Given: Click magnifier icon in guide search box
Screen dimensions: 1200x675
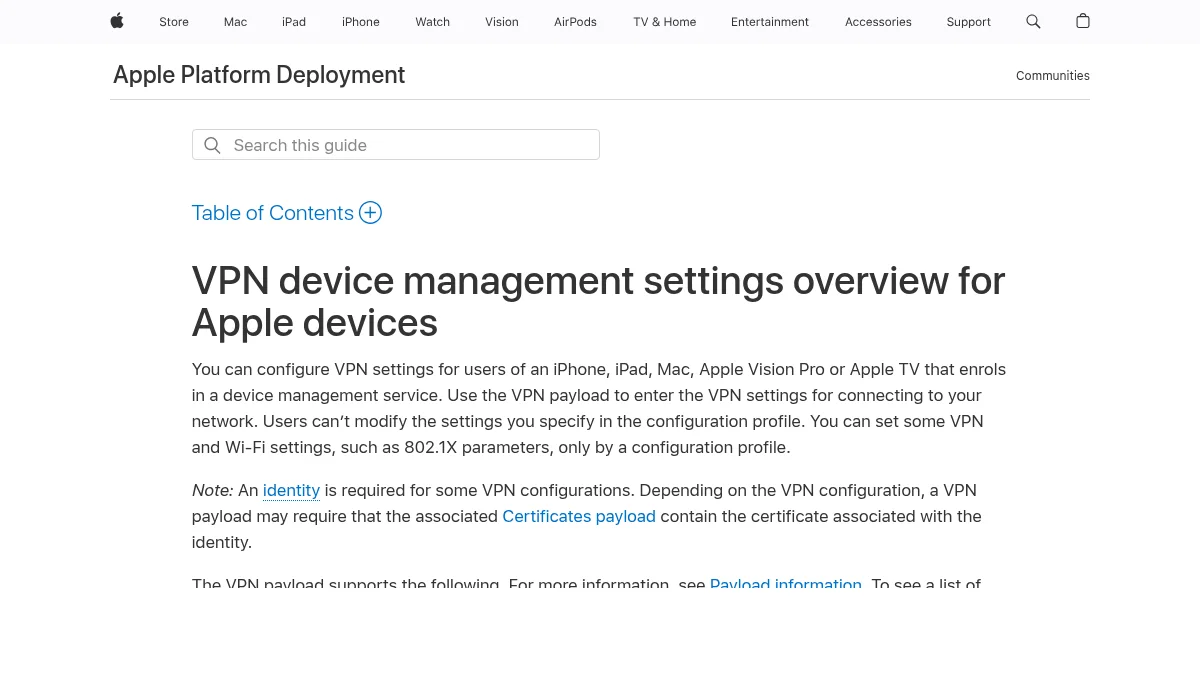Looking at the screenshot, I should [x=212, y=145].
